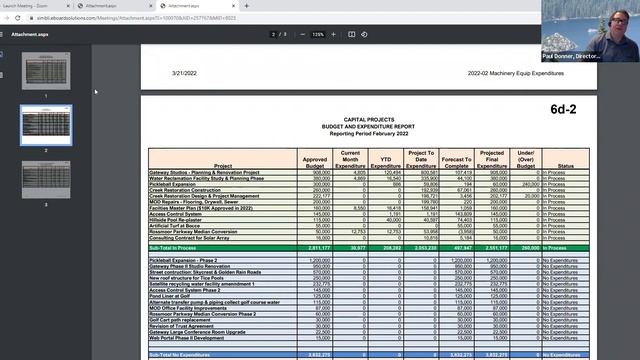Viewport: 640px width, 360px height.
Task: Close the Launch Meeting - Zoom tab
Action: [x=68, y=6]
